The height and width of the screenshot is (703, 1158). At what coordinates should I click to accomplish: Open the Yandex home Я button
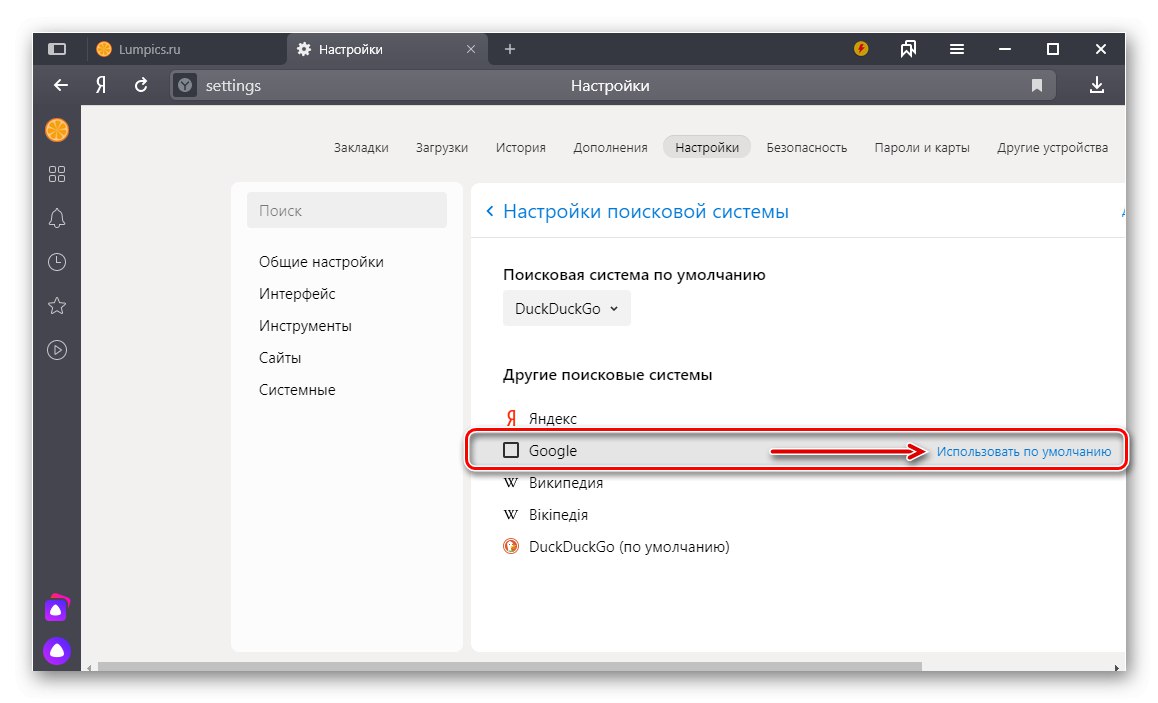(x=101, y=86)
